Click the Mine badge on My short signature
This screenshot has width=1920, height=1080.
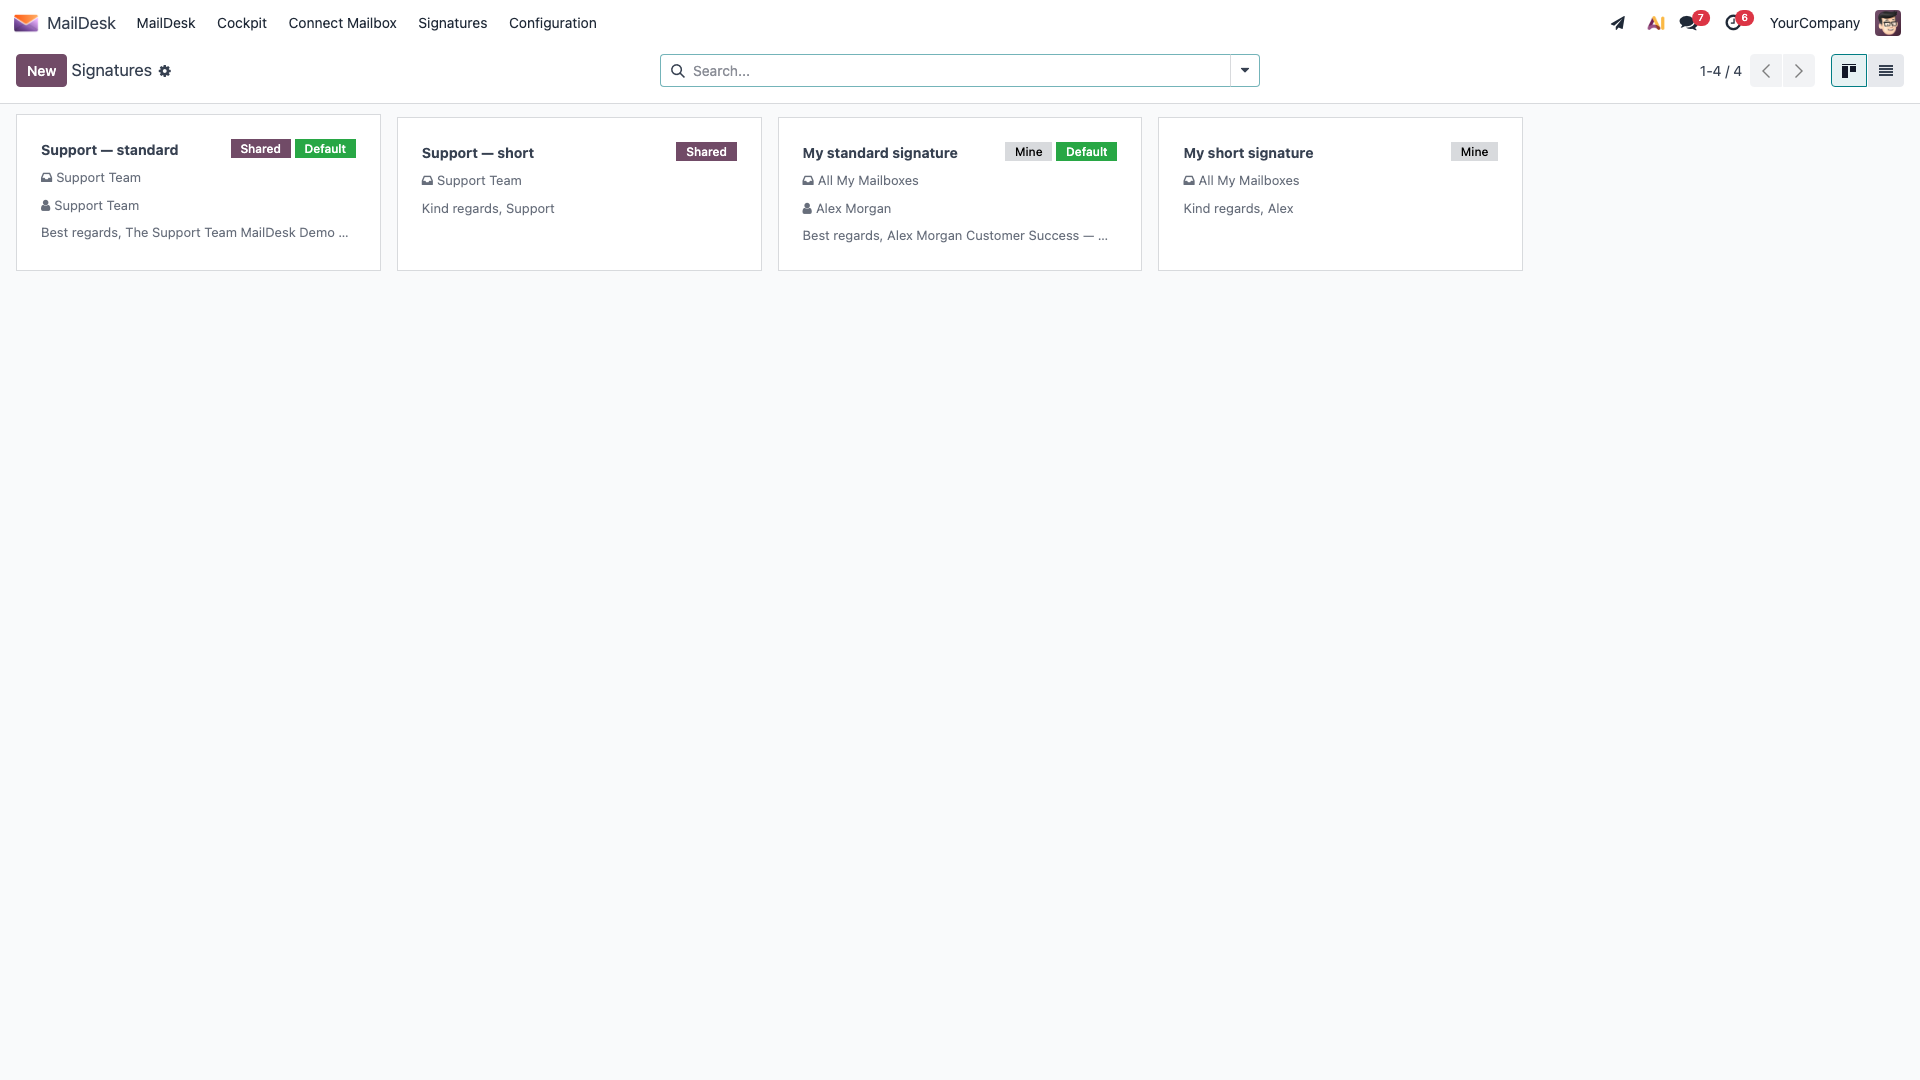pyautogui.click(x=1474, y=152)
